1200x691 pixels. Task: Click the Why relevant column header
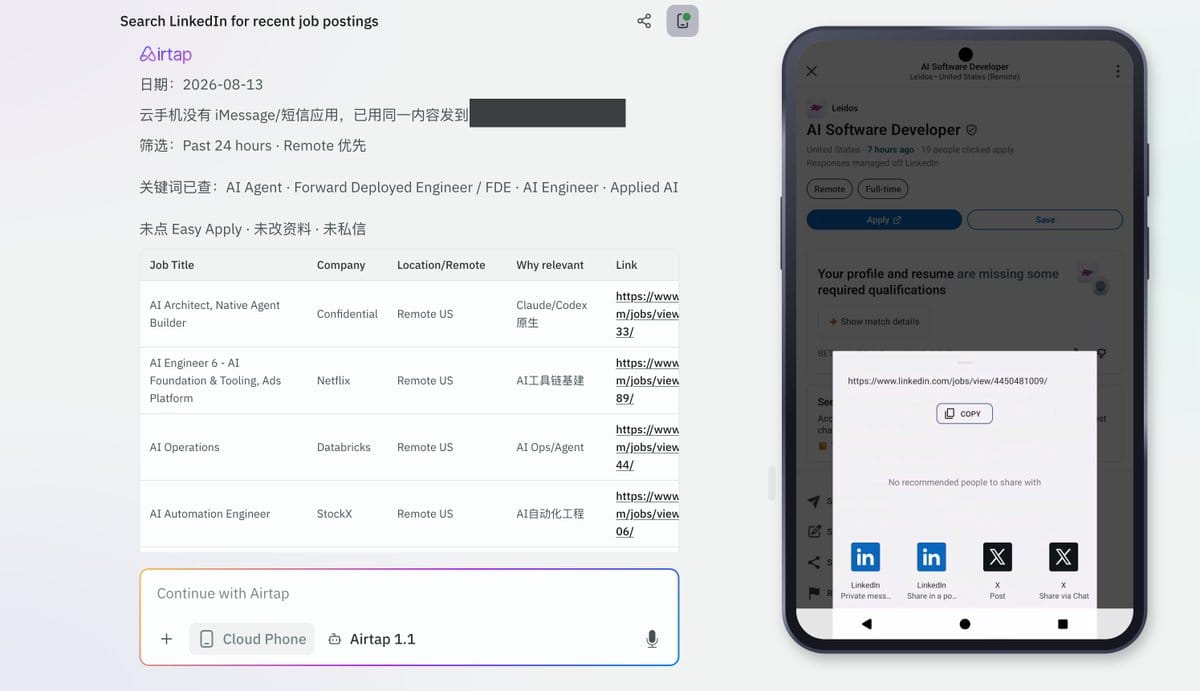[x=550, y=265]
